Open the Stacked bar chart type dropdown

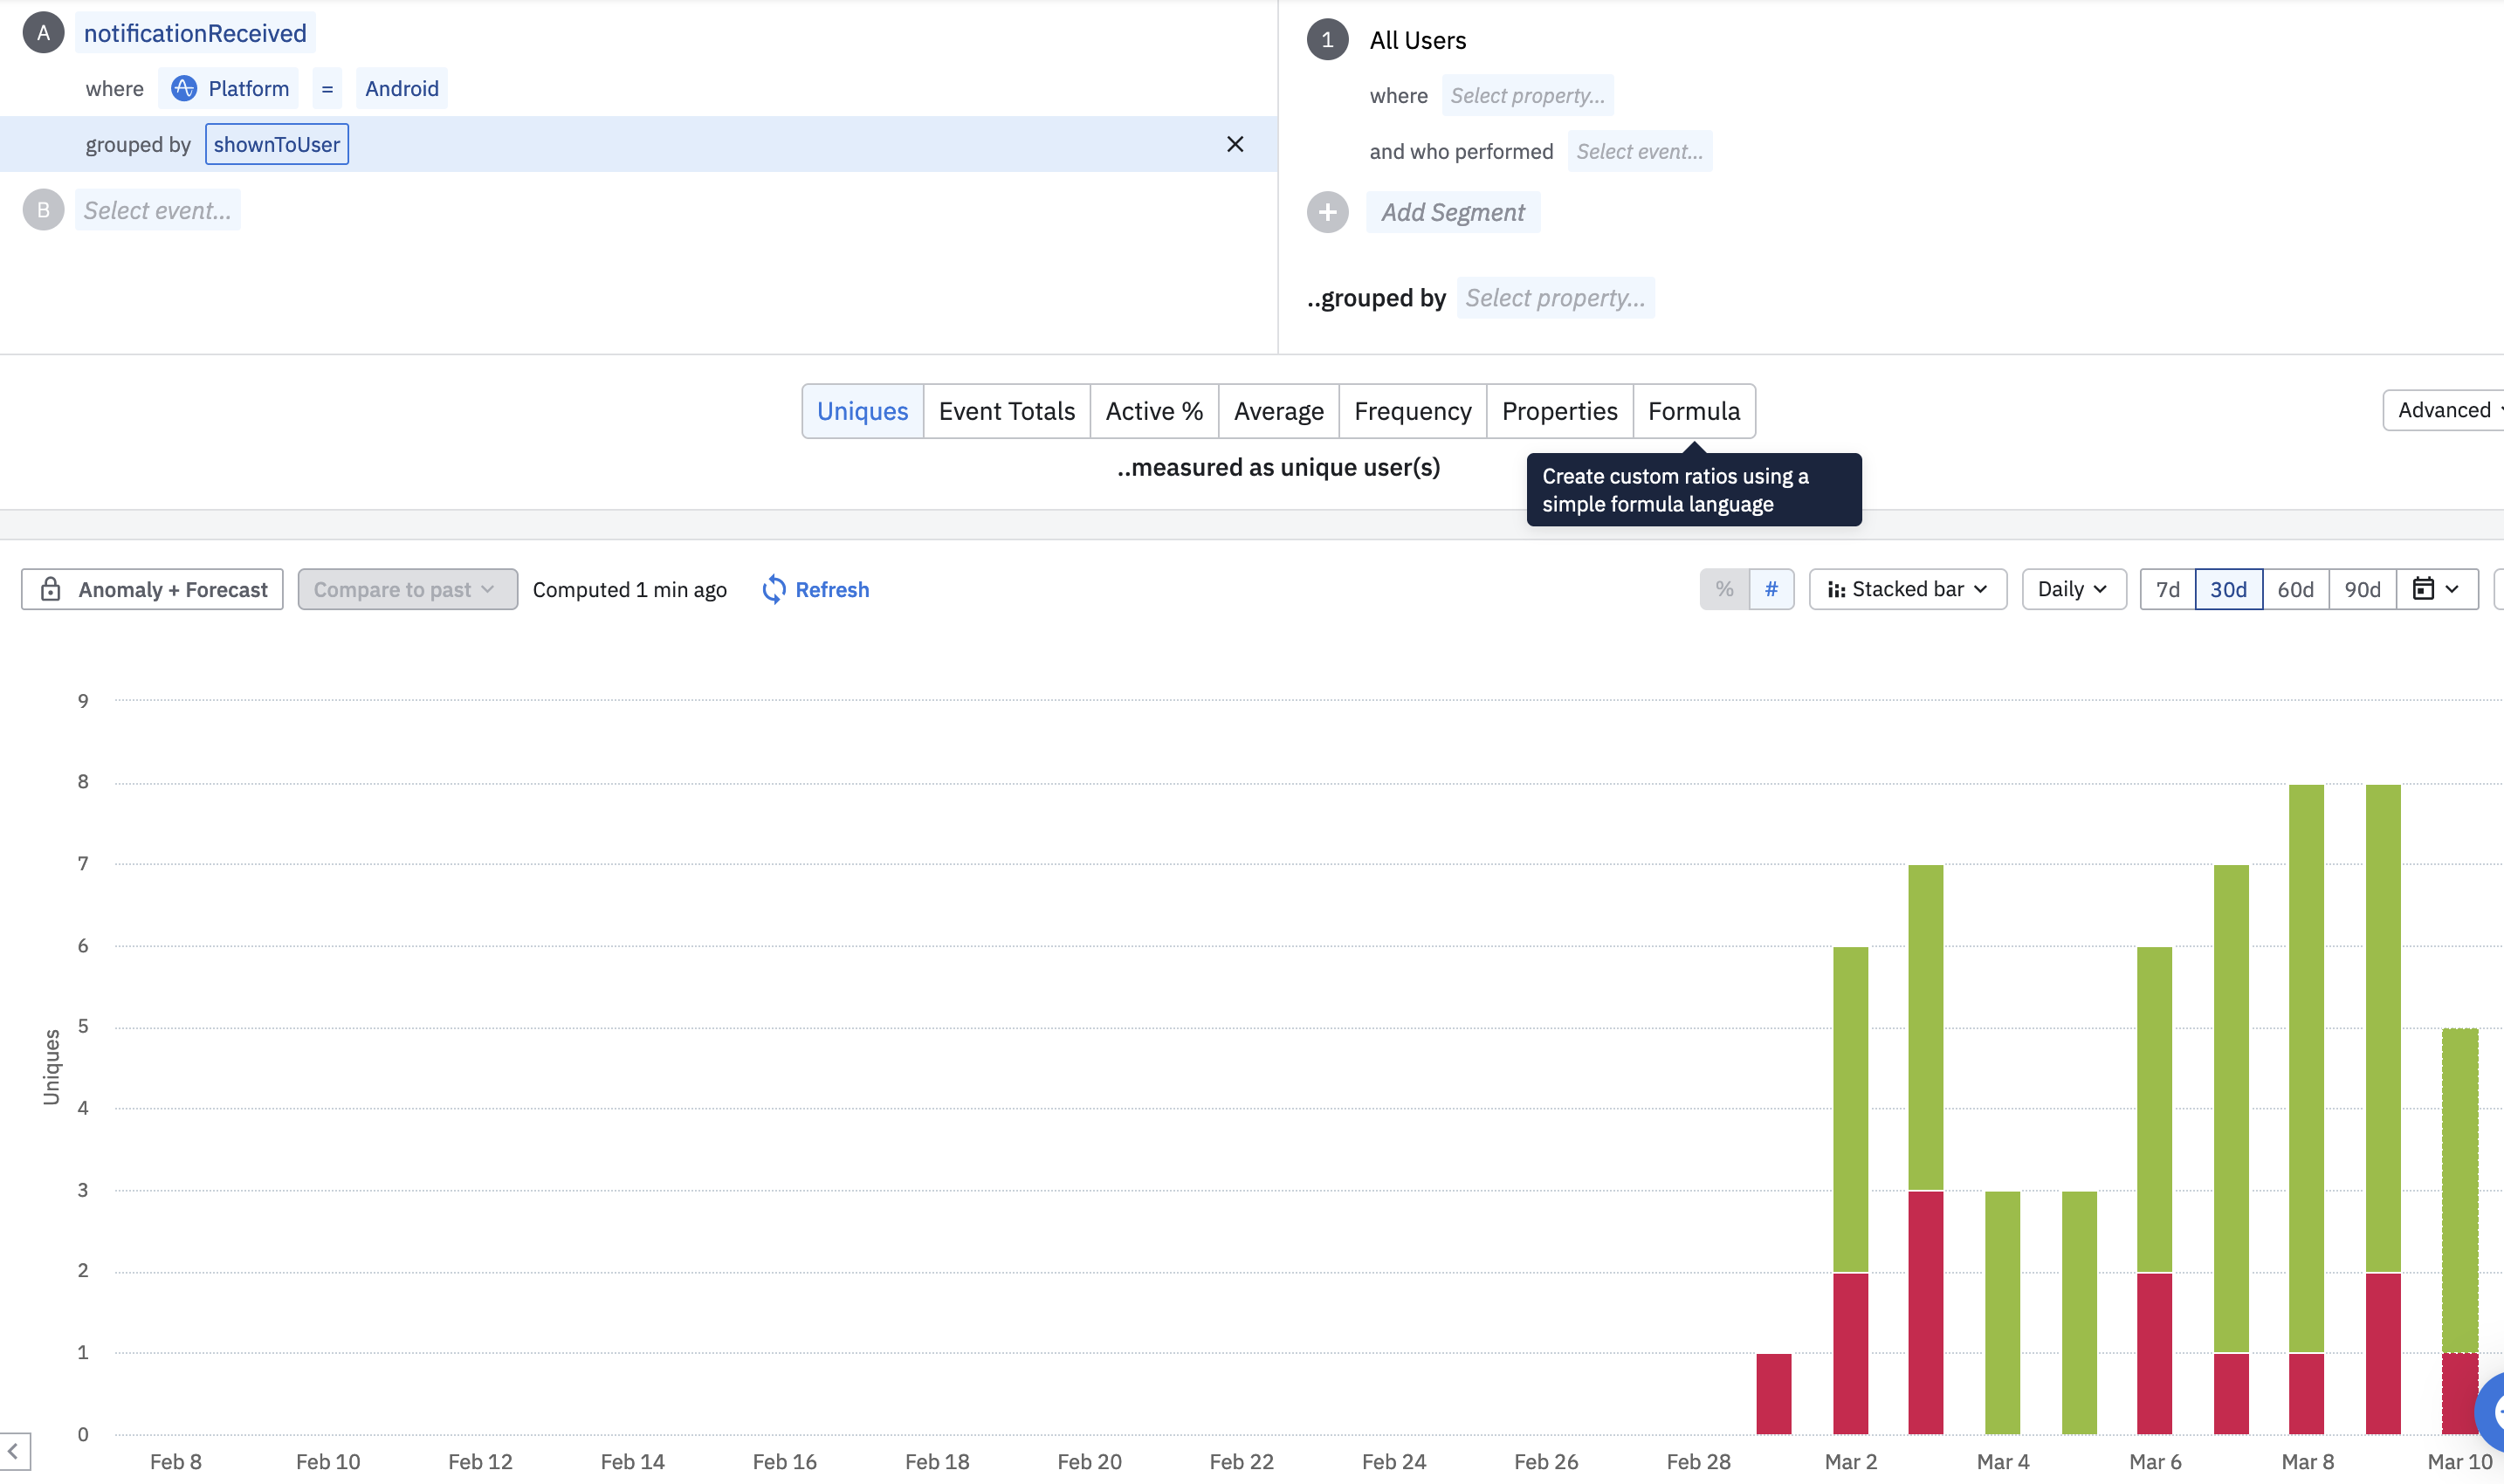tap(1906, 589)
